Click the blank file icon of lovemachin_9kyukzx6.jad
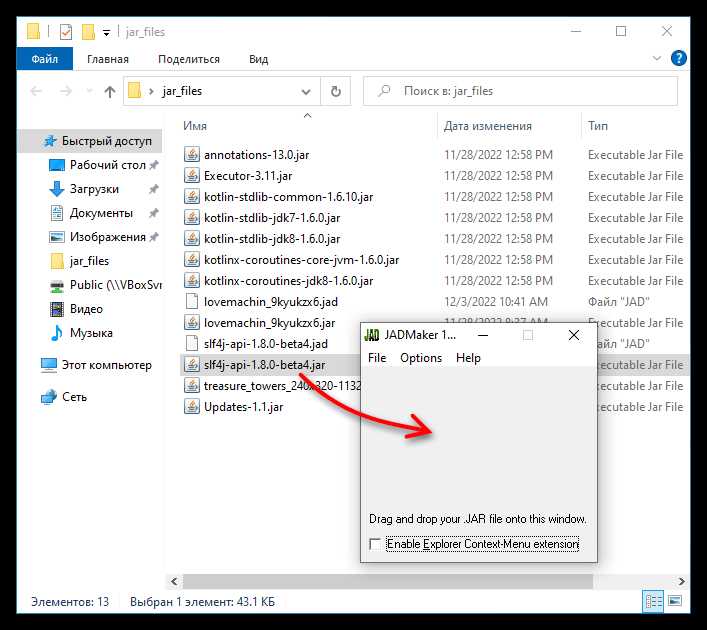707x630 pixels. click(192, 301)
